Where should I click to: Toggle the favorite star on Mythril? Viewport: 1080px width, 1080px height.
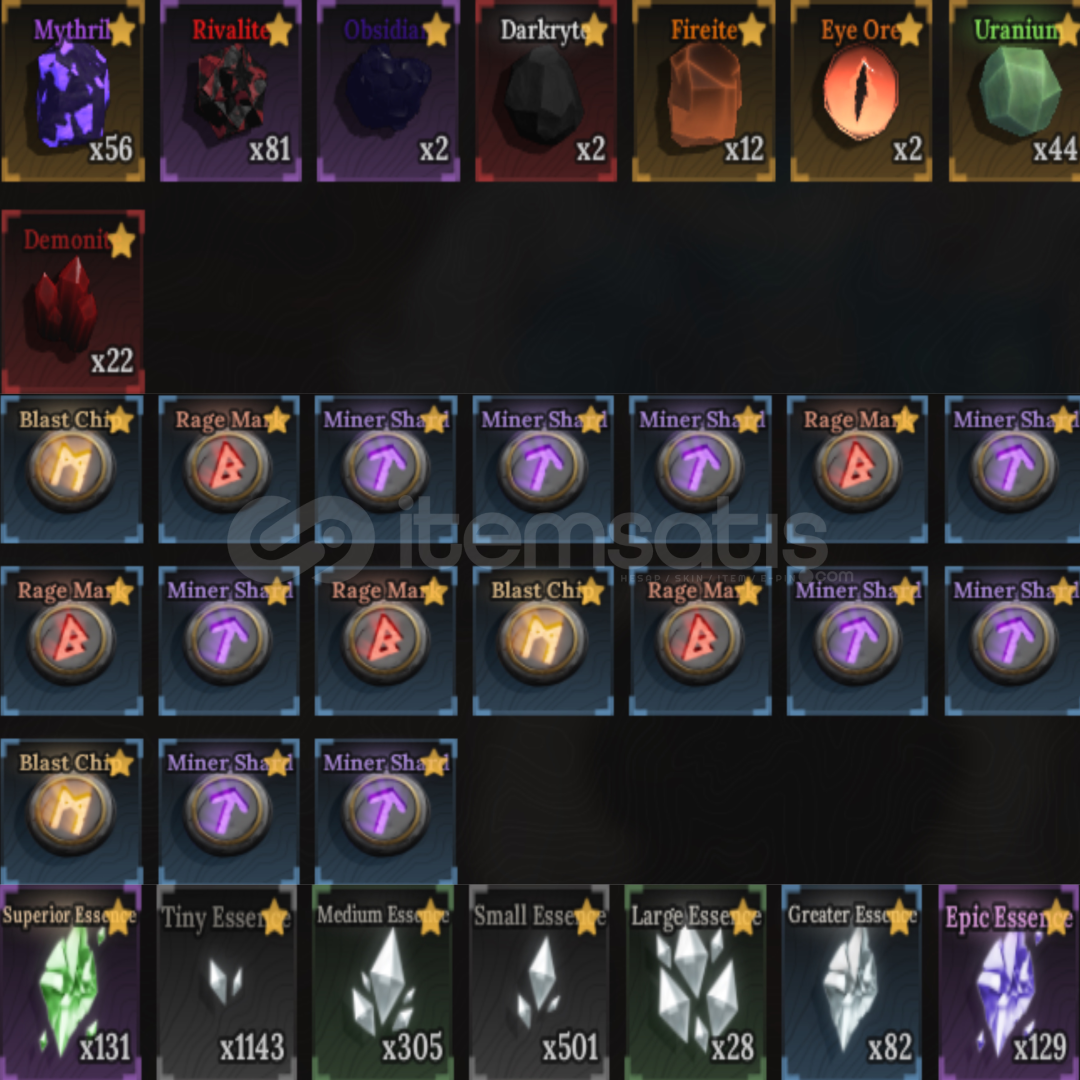point(121,30)
